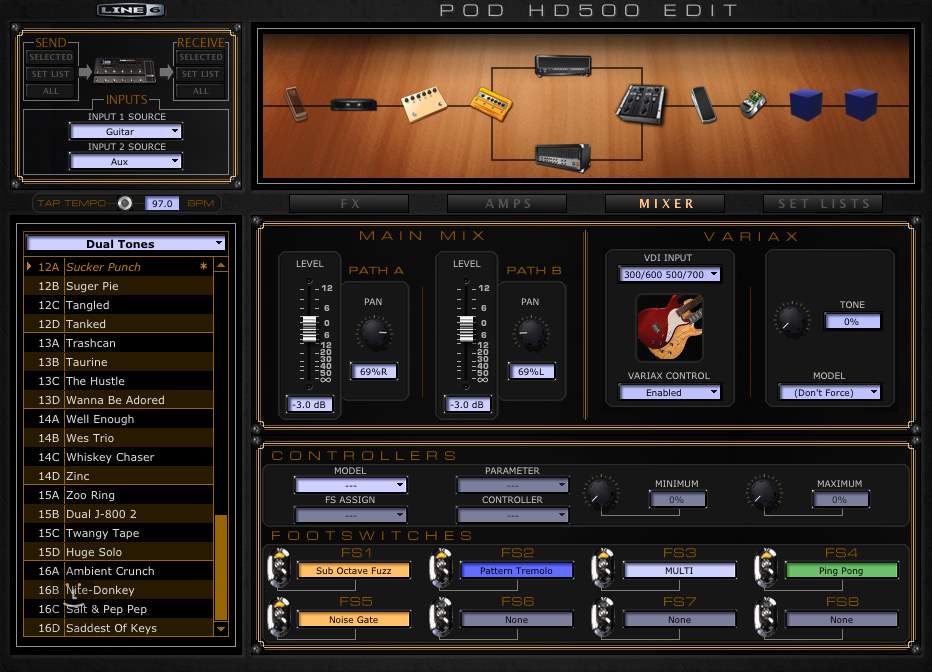Open the Controller dropdown
932x672 pixels.
(x=512, y=515)
